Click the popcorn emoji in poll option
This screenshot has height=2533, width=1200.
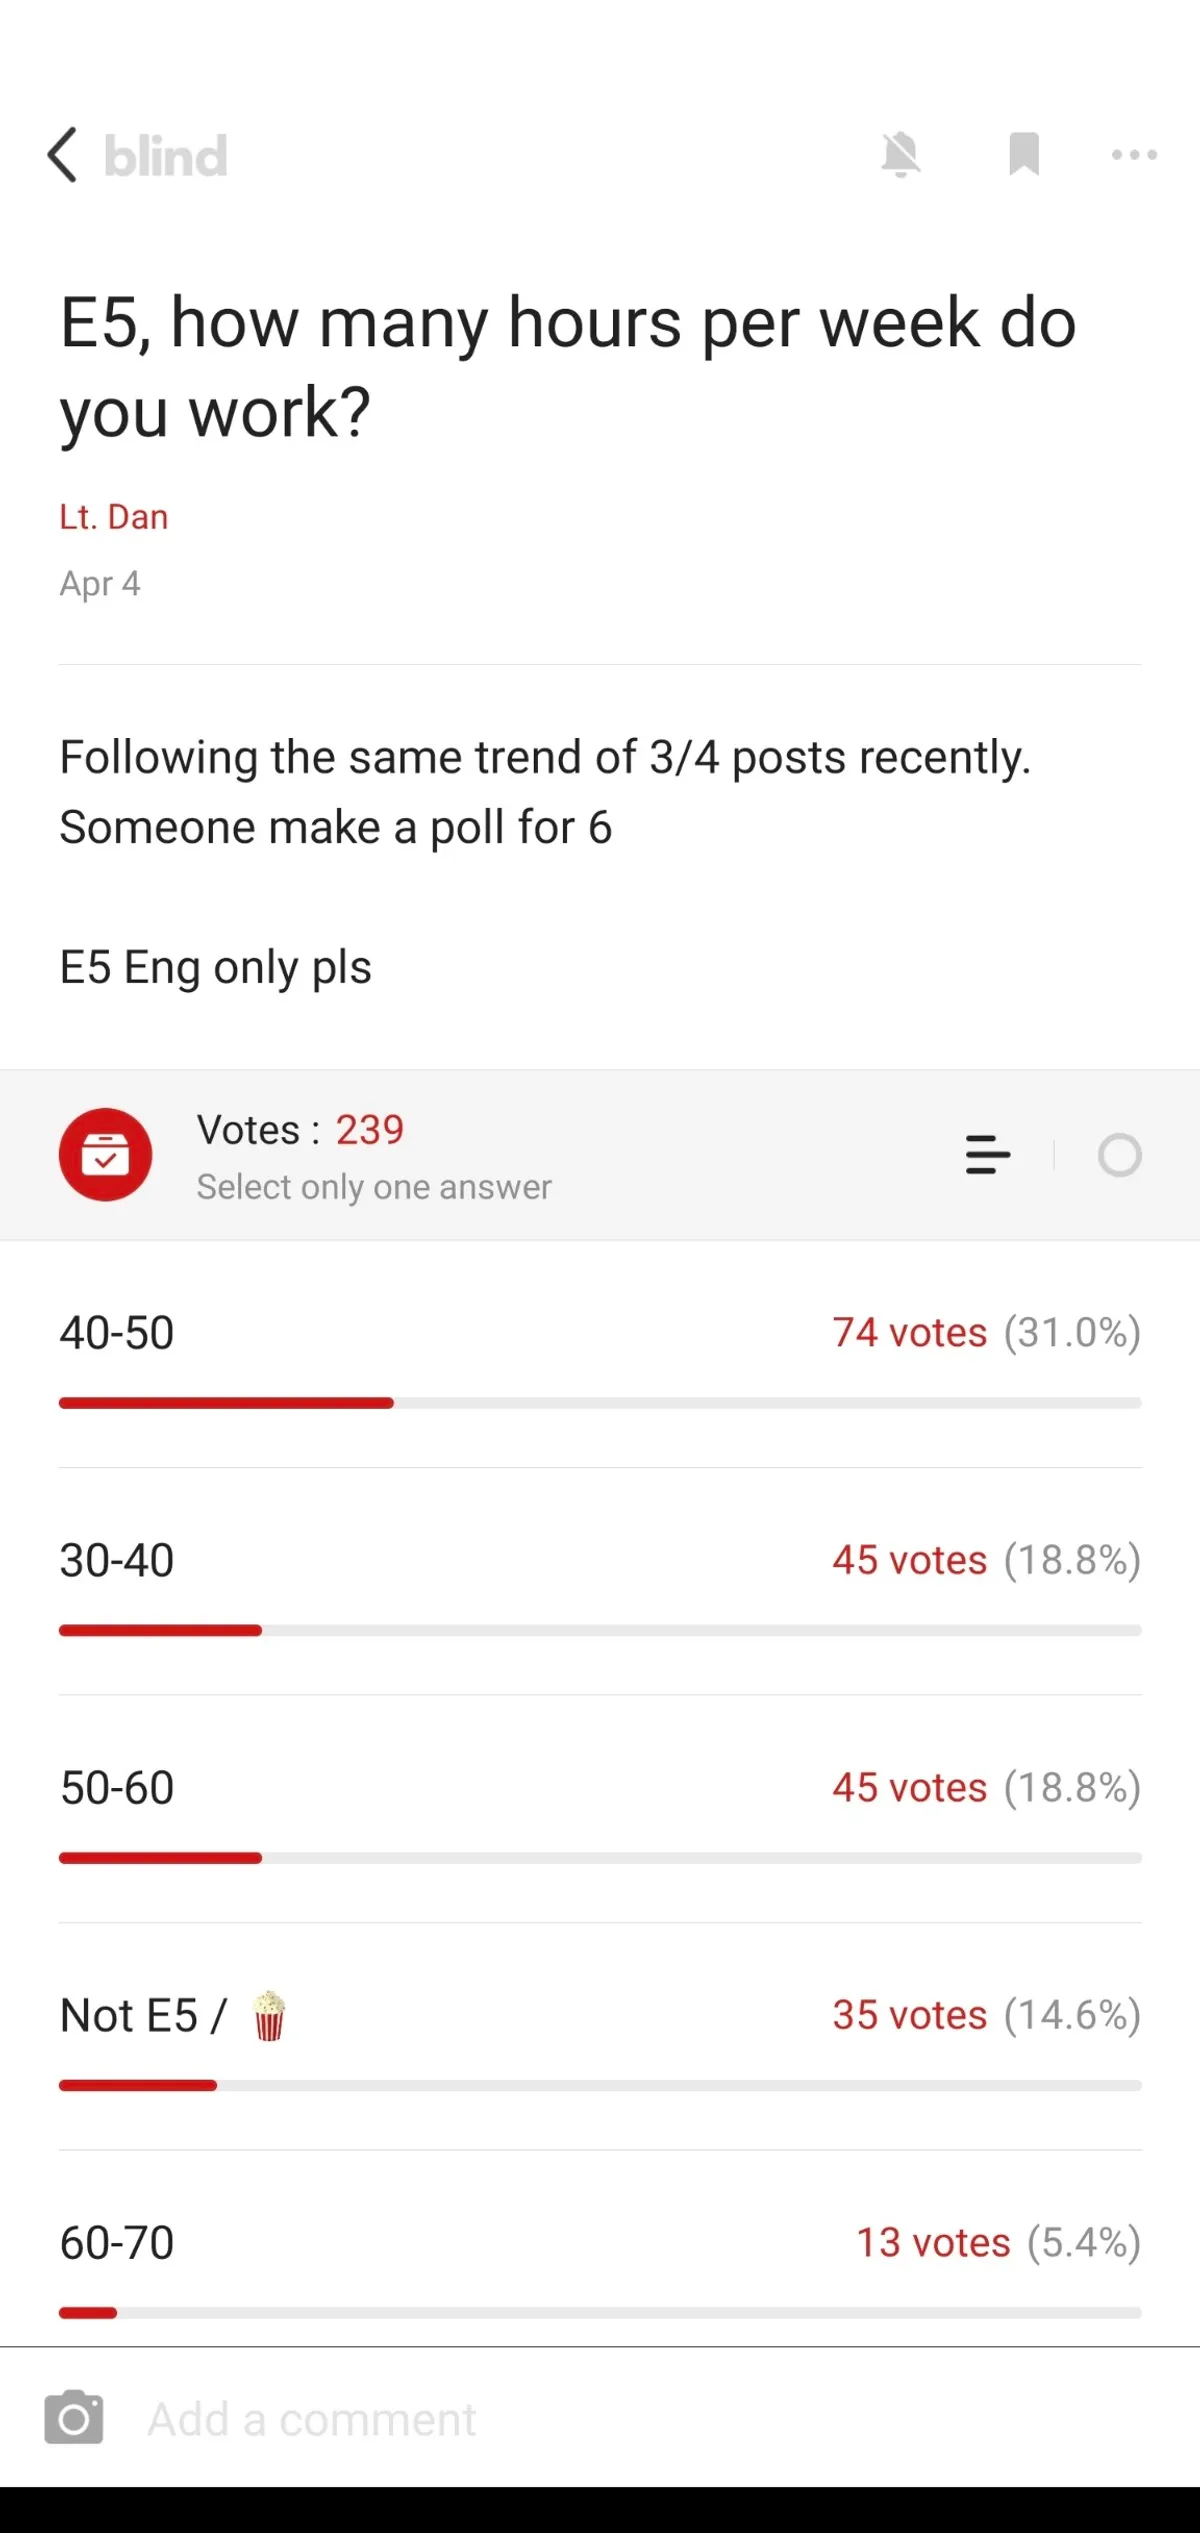[x=269, y=2015]
